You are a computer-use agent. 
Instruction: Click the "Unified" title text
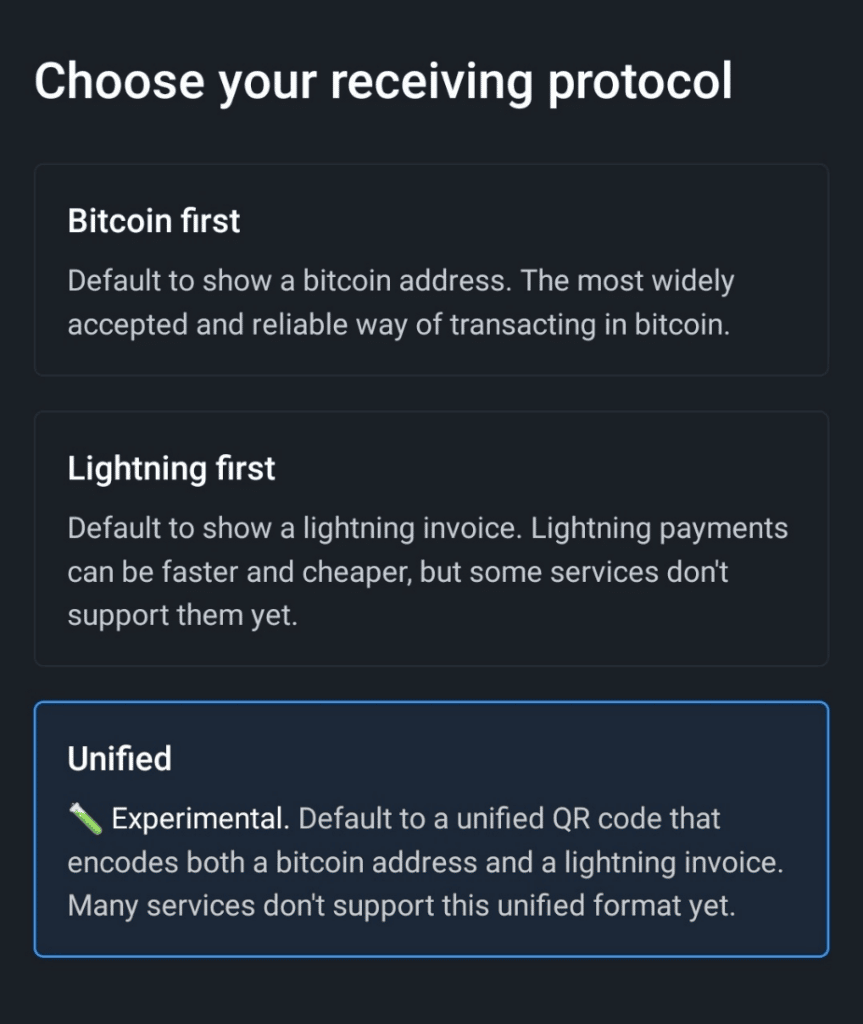point(119,758)
